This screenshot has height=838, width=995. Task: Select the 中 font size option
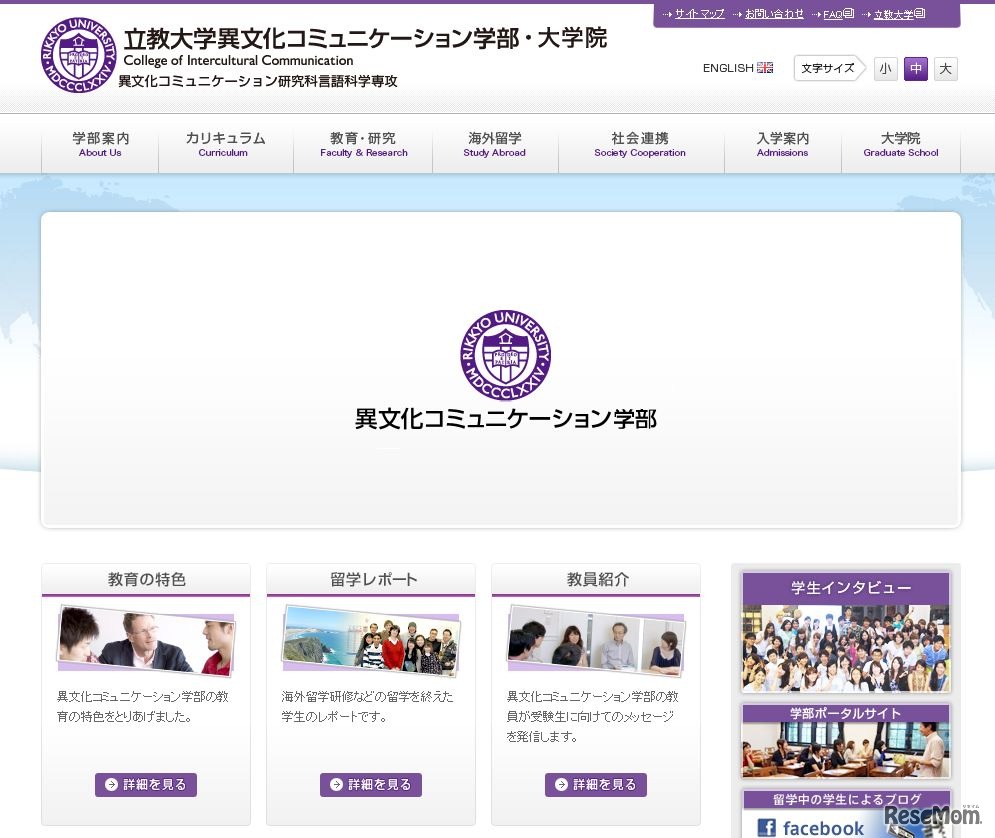click(915, 68)
